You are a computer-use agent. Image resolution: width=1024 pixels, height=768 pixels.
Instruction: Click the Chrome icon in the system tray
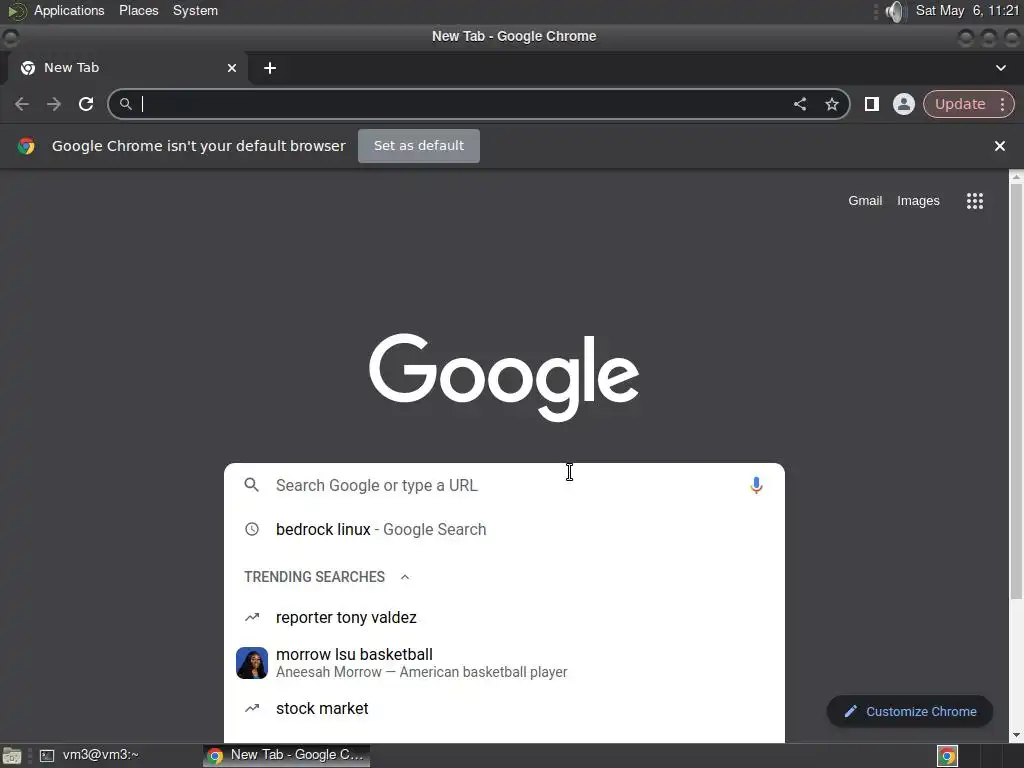[948, 756]
